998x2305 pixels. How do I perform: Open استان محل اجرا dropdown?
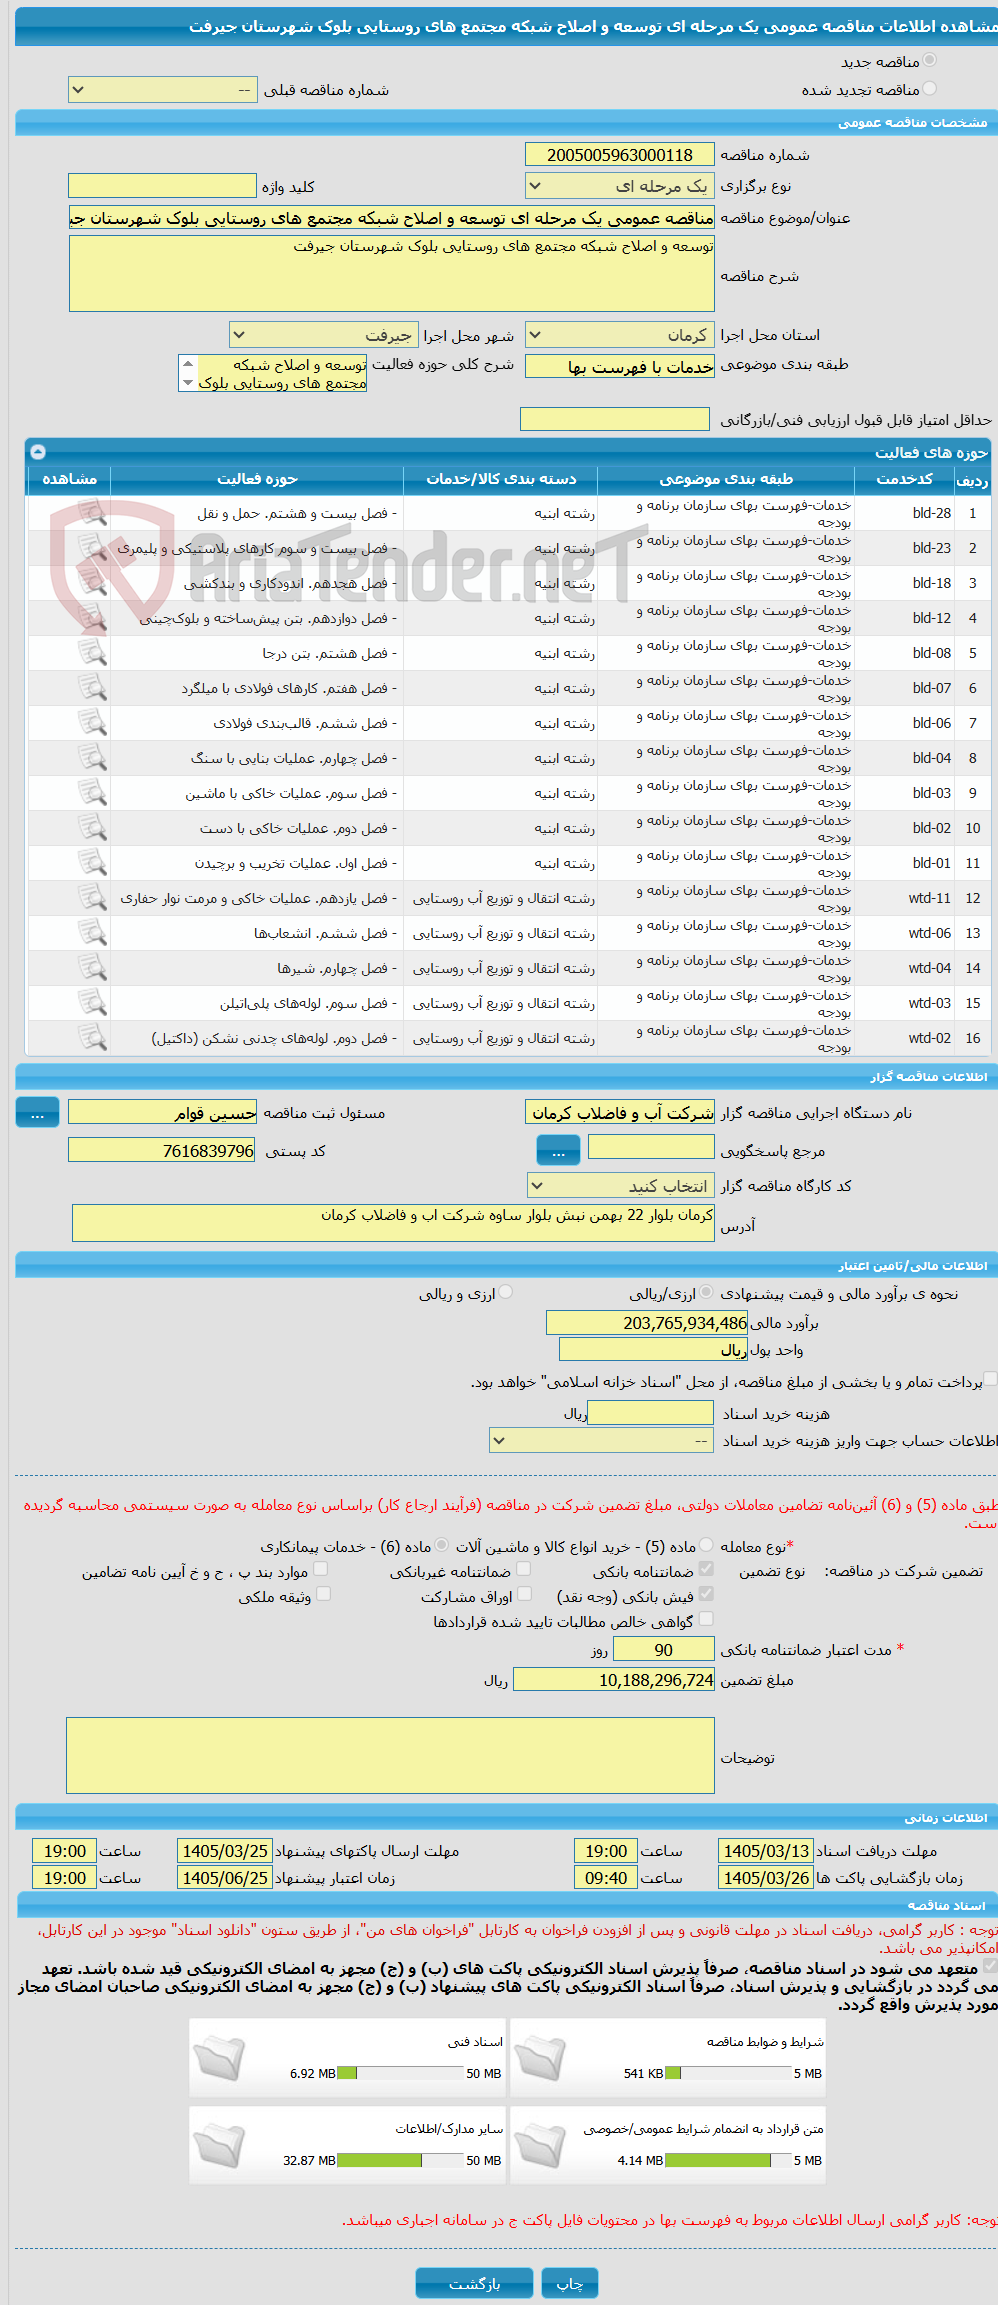coord(620,335)
